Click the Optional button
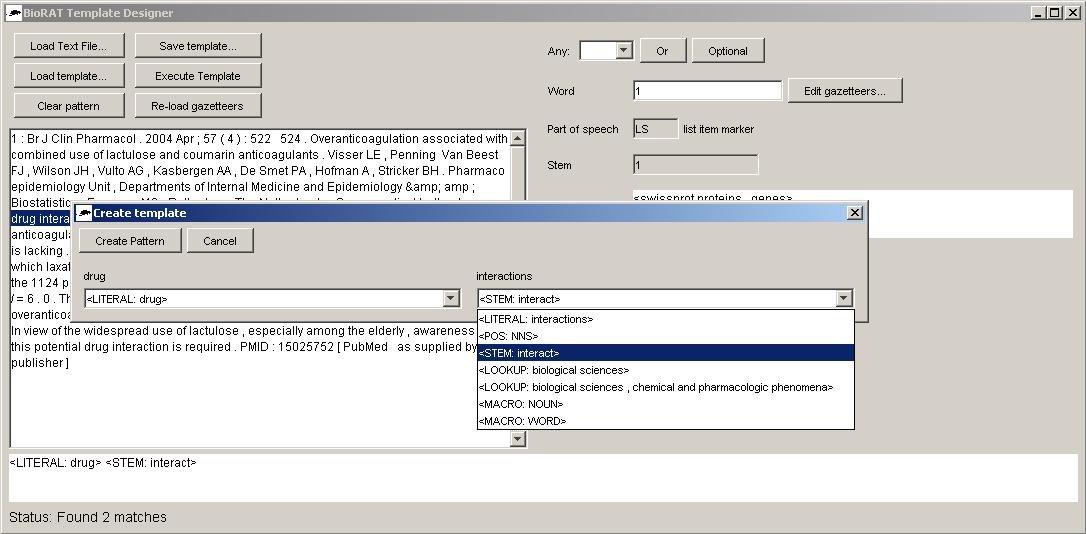The height and width of the screenshot is (534, 1086). (727, 51)
